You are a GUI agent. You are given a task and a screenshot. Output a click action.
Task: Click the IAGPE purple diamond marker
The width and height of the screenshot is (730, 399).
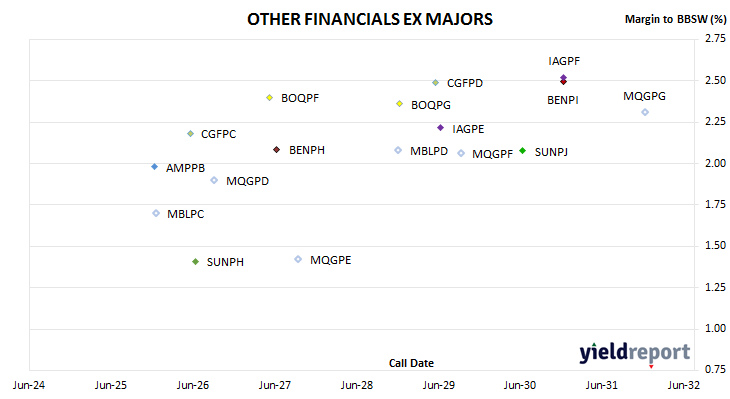[440, 128]
